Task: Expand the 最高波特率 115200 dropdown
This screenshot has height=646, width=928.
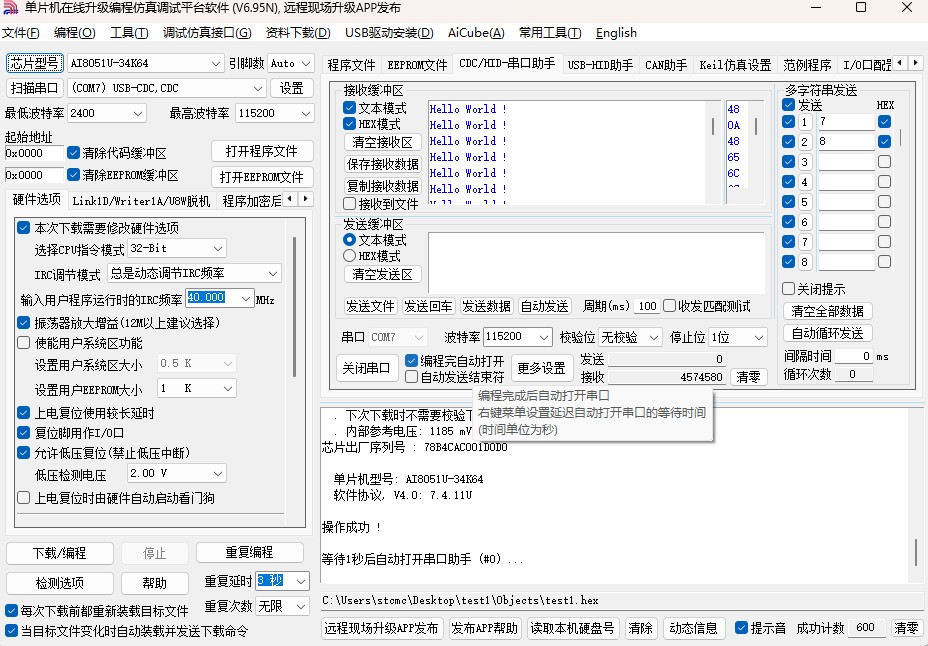Action: click(306, 113)
